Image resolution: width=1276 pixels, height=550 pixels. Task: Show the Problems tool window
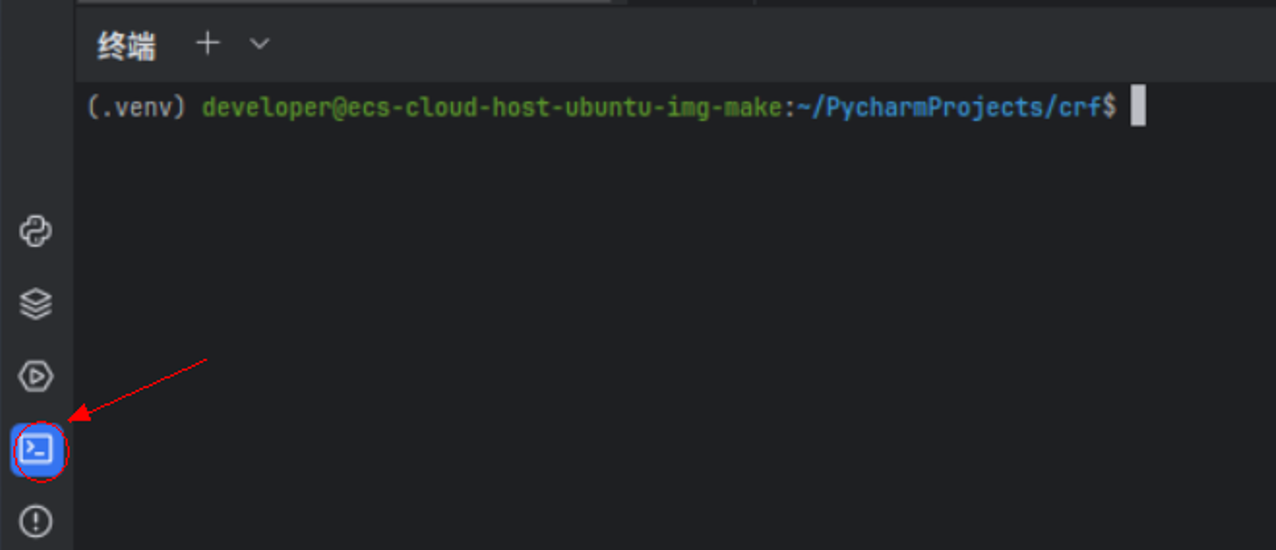coord(36,521)
